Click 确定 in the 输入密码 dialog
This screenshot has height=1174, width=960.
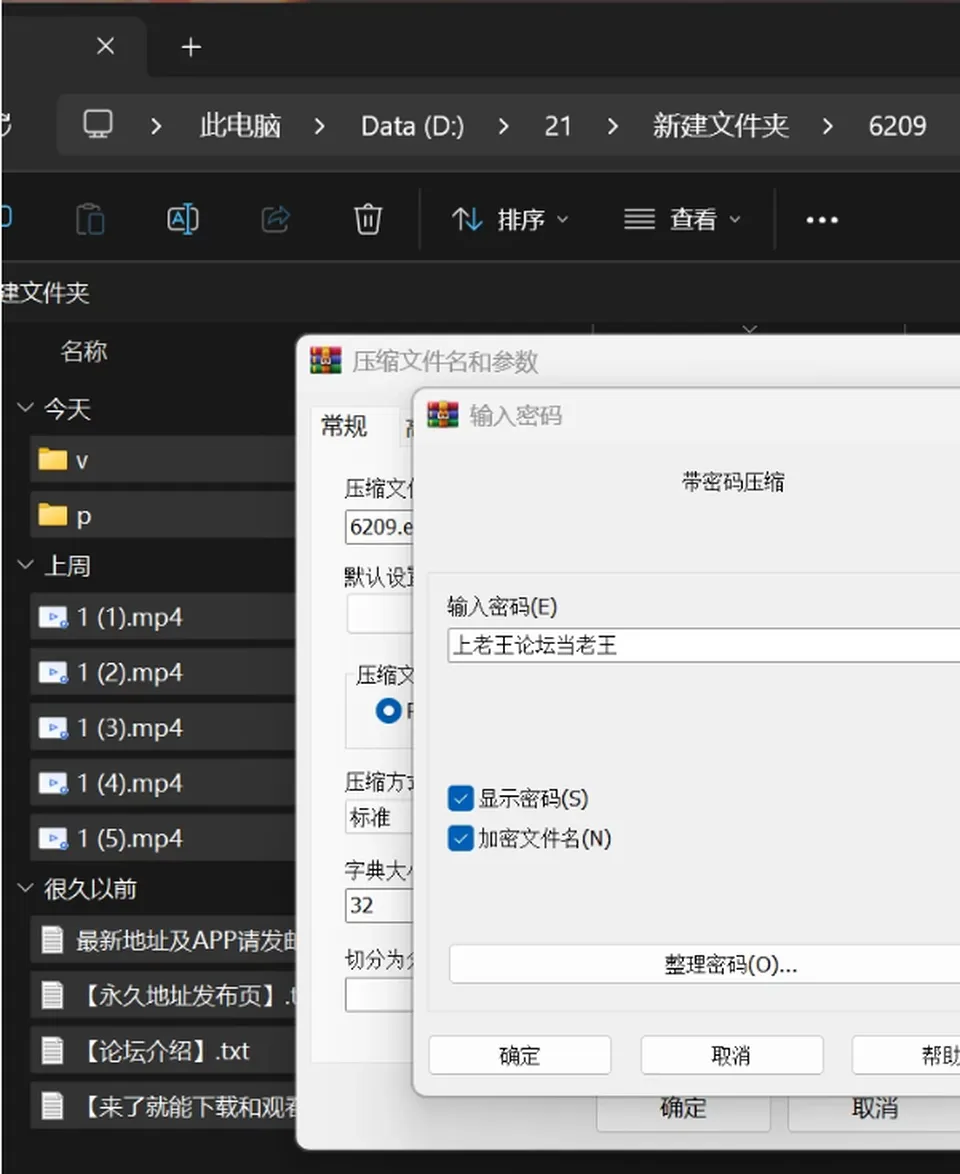[520, 1055]
